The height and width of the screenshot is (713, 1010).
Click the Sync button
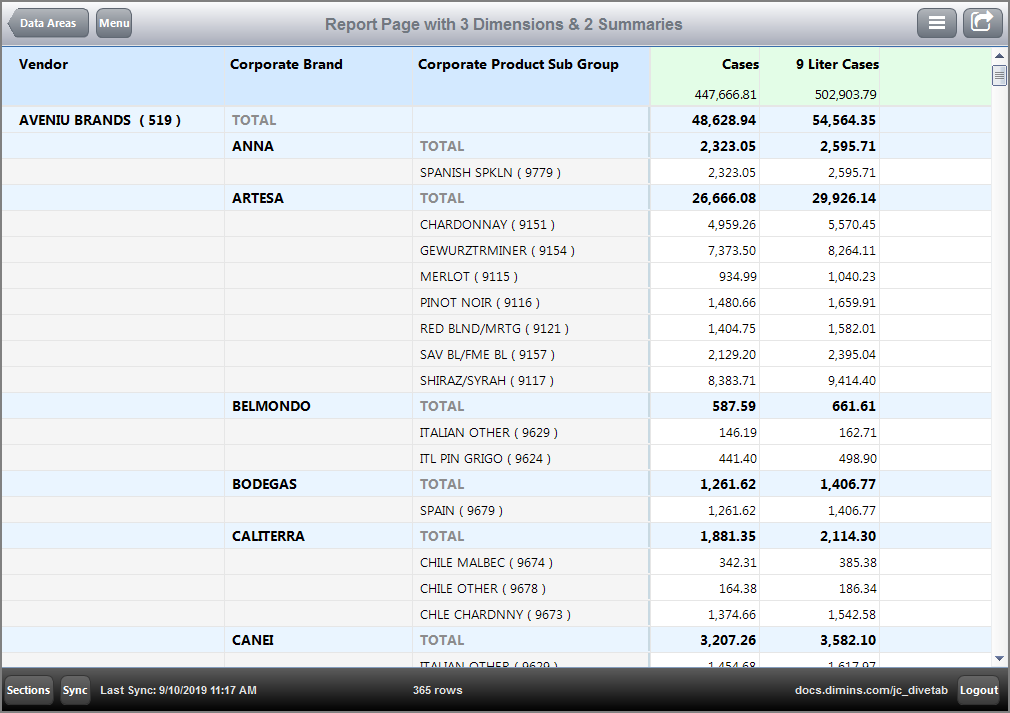click(75, 690)
